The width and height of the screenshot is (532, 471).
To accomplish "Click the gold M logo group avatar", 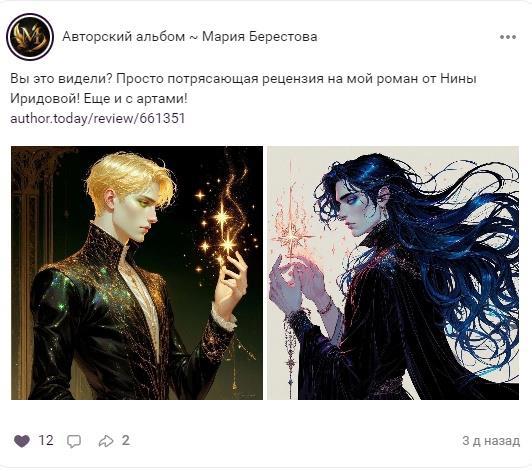I will click(30, 37).
